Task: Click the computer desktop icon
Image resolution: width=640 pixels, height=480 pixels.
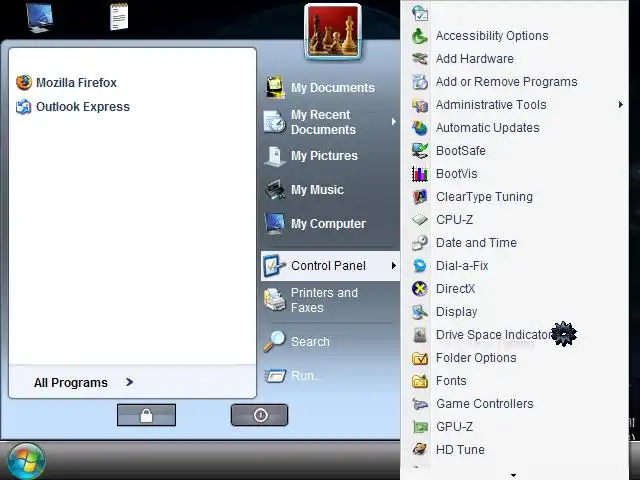Action: coord(40,17)
